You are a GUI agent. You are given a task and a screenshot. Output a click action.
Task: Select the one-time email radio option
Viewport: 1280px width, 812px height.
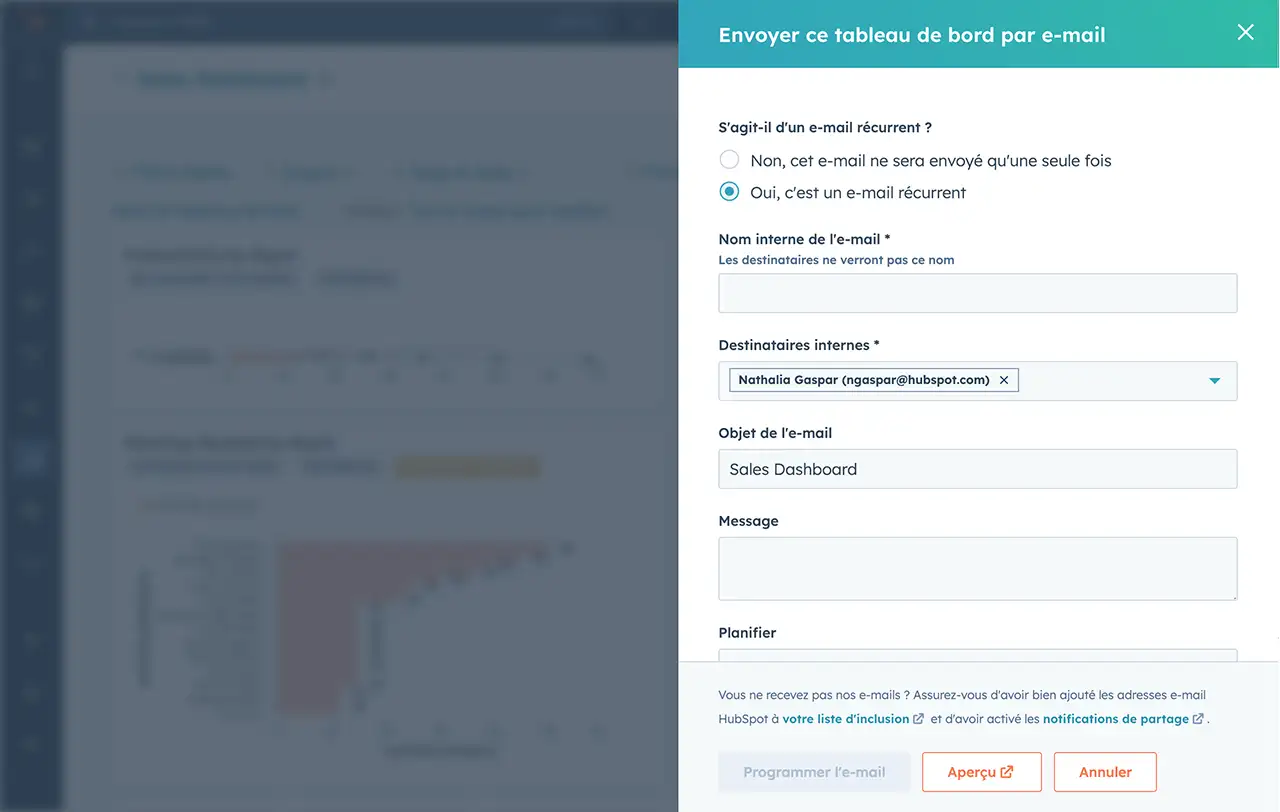click(x=730, y=160)
